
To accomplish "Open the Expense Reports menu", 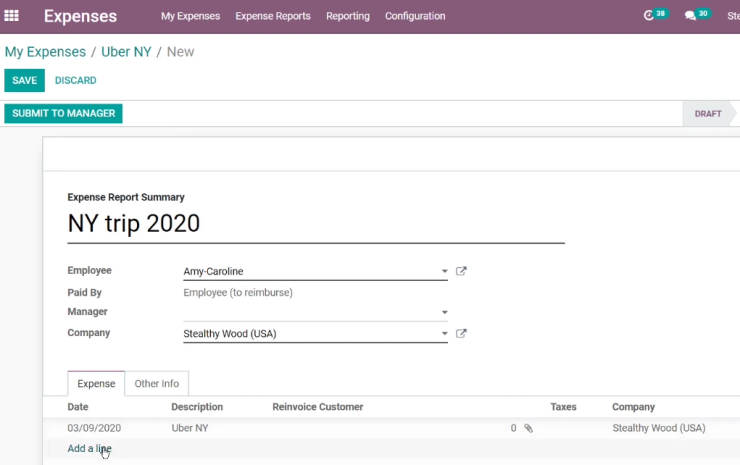I will (x=273, y=16).
